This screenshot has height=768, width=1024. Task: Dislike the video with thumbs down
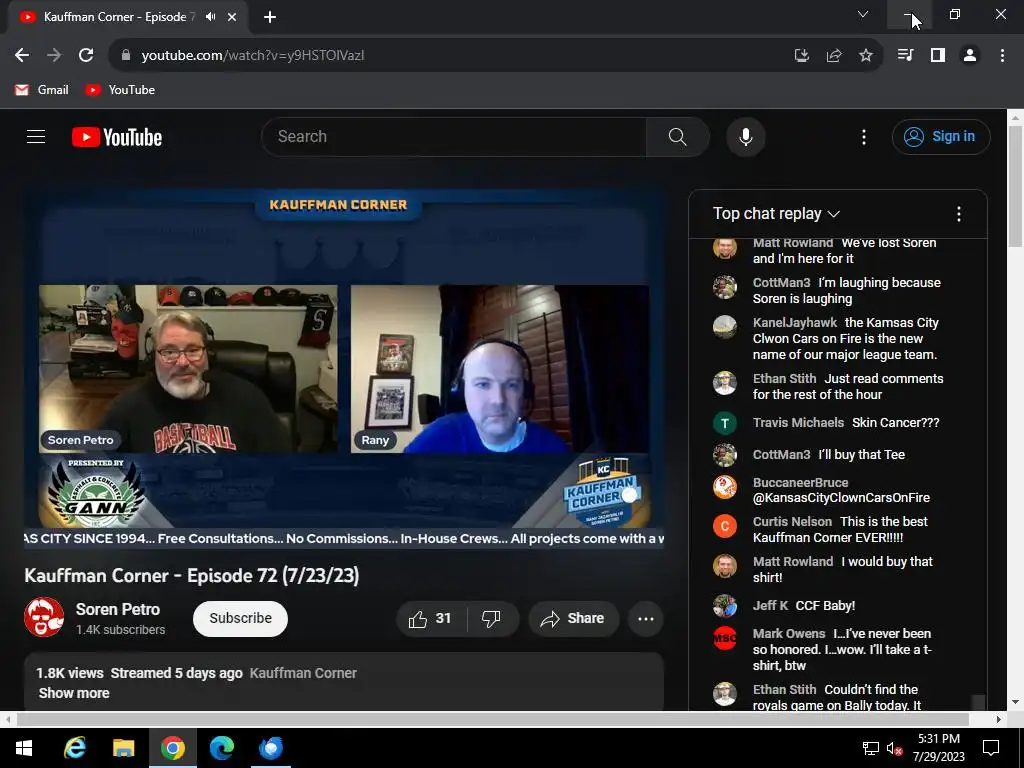click(x=492, y=618)
